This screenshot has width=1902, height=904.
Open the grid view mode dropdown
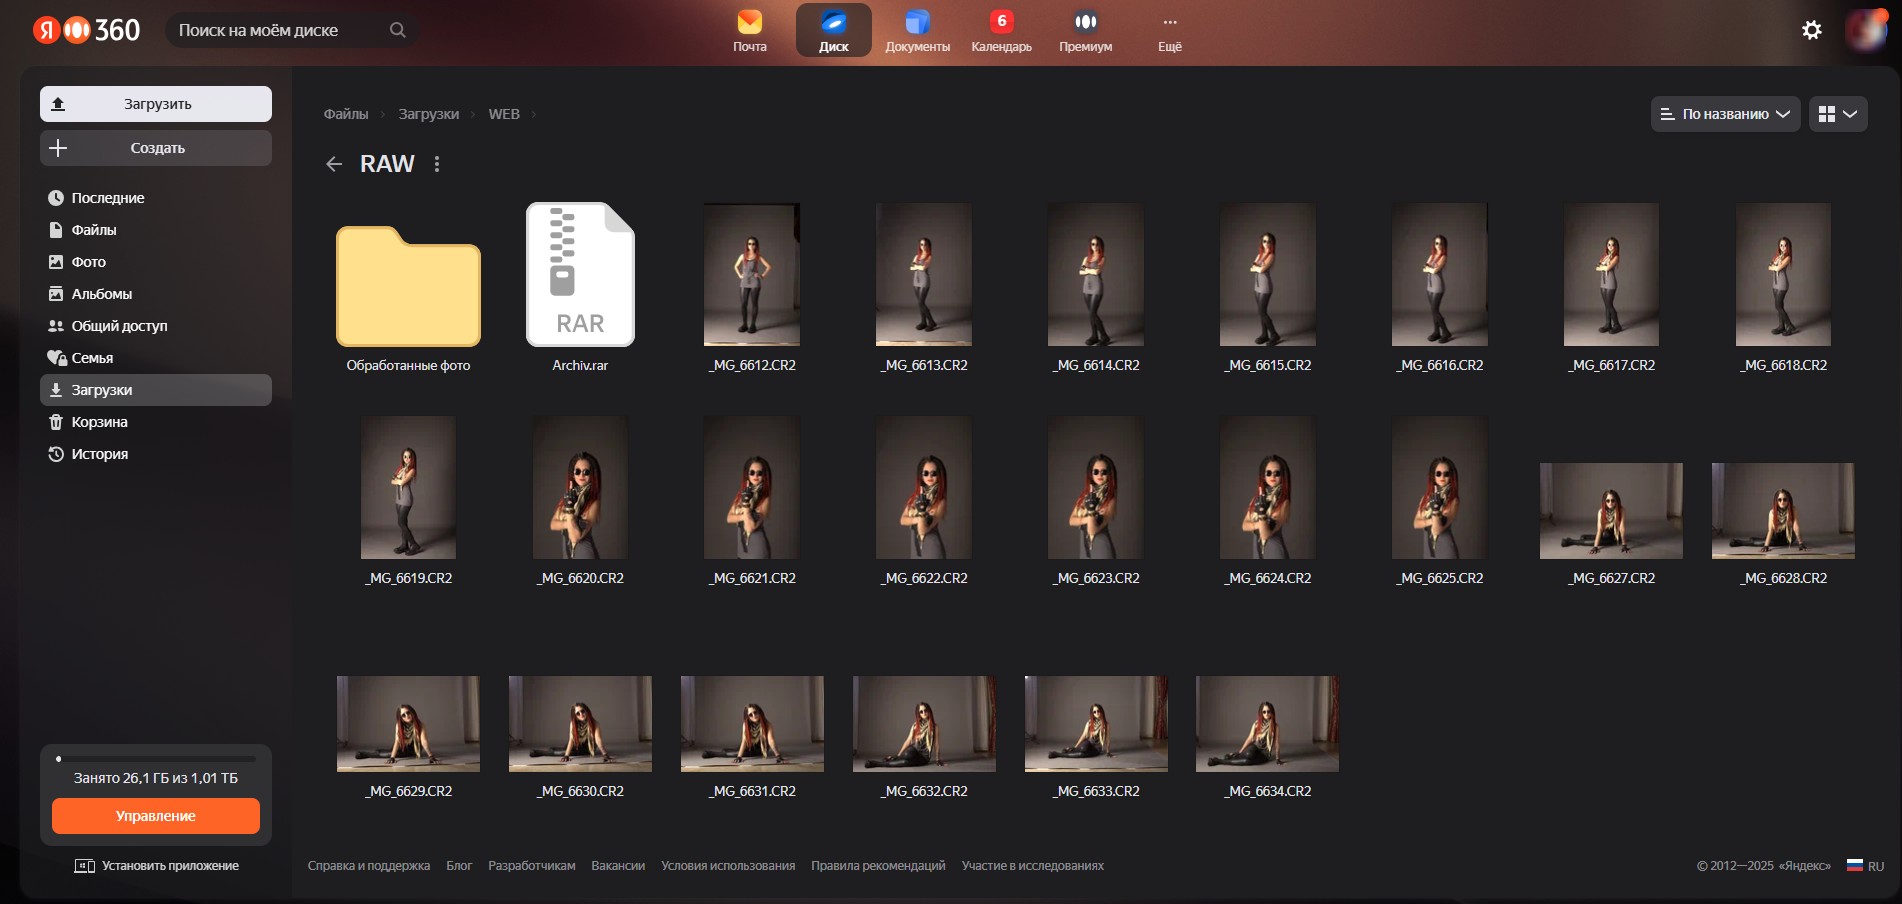(x=1837, y=114)
